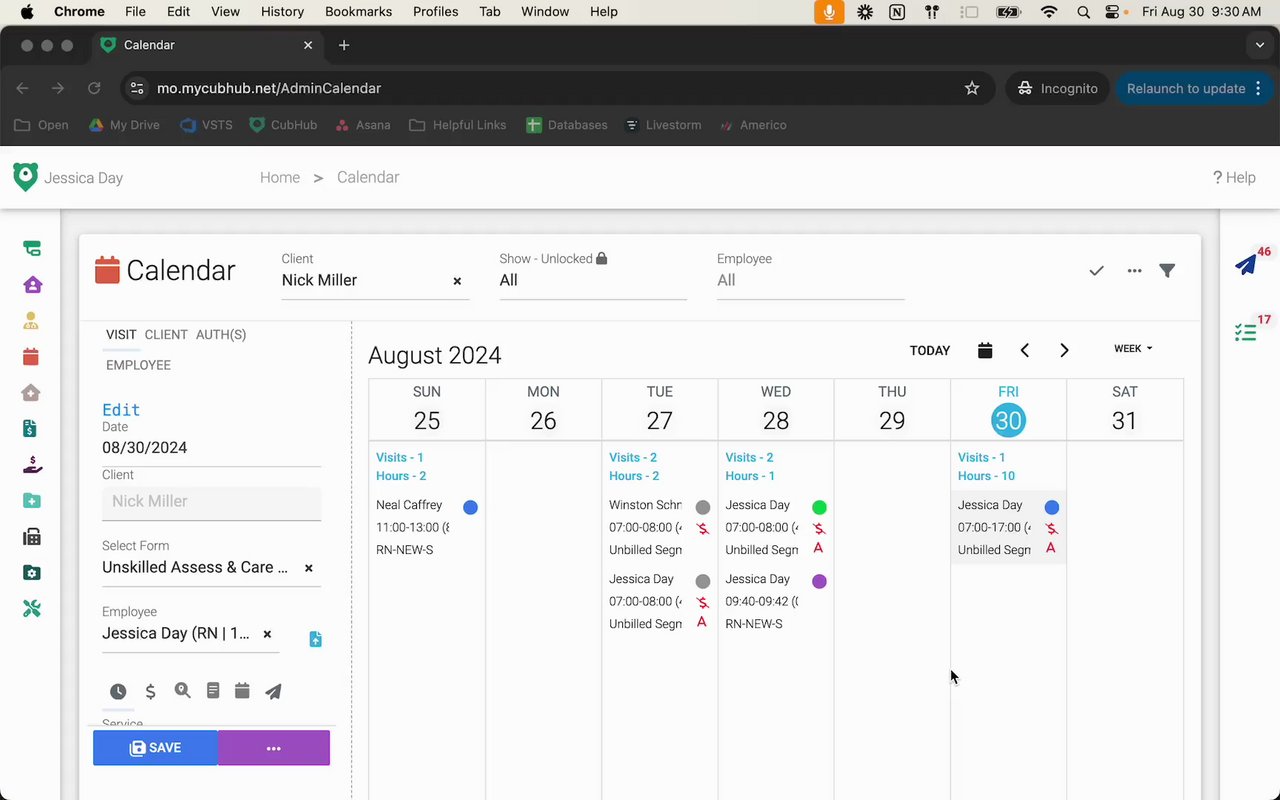The height and width of the screenshot is (800, 1280).
Task: Open the purple client home sidebar icon
Action: (x=32, y=285)
